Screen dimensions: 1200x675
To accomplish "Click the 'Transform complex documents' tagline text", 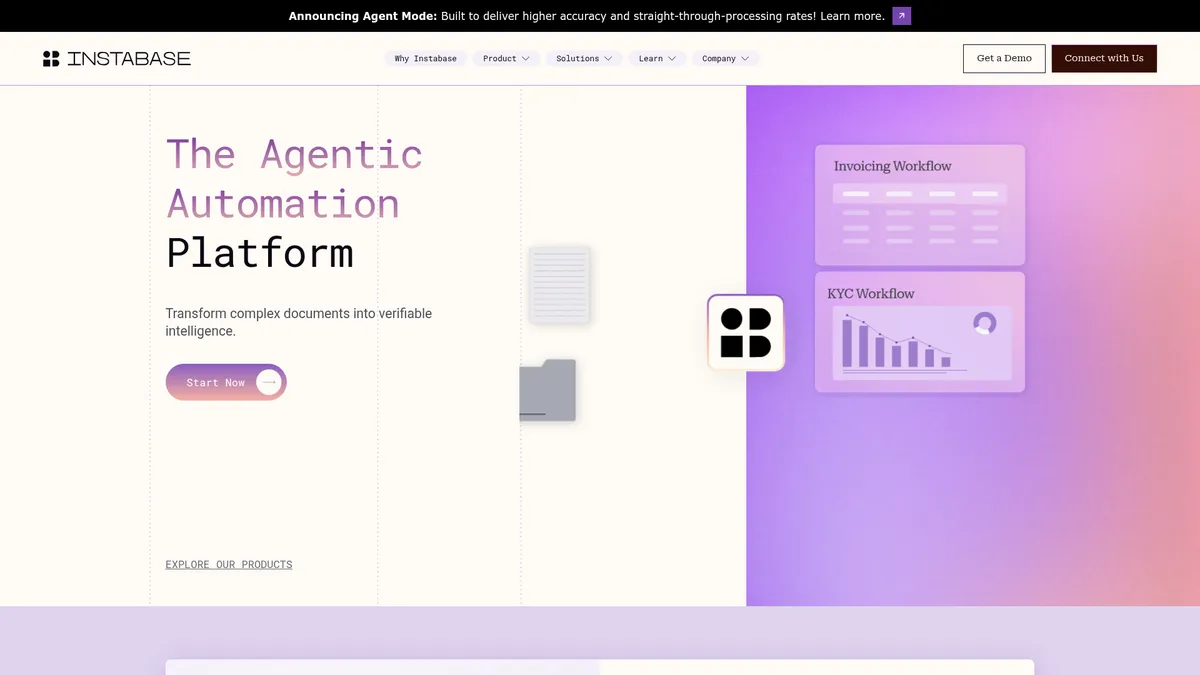I will [299, 322].
